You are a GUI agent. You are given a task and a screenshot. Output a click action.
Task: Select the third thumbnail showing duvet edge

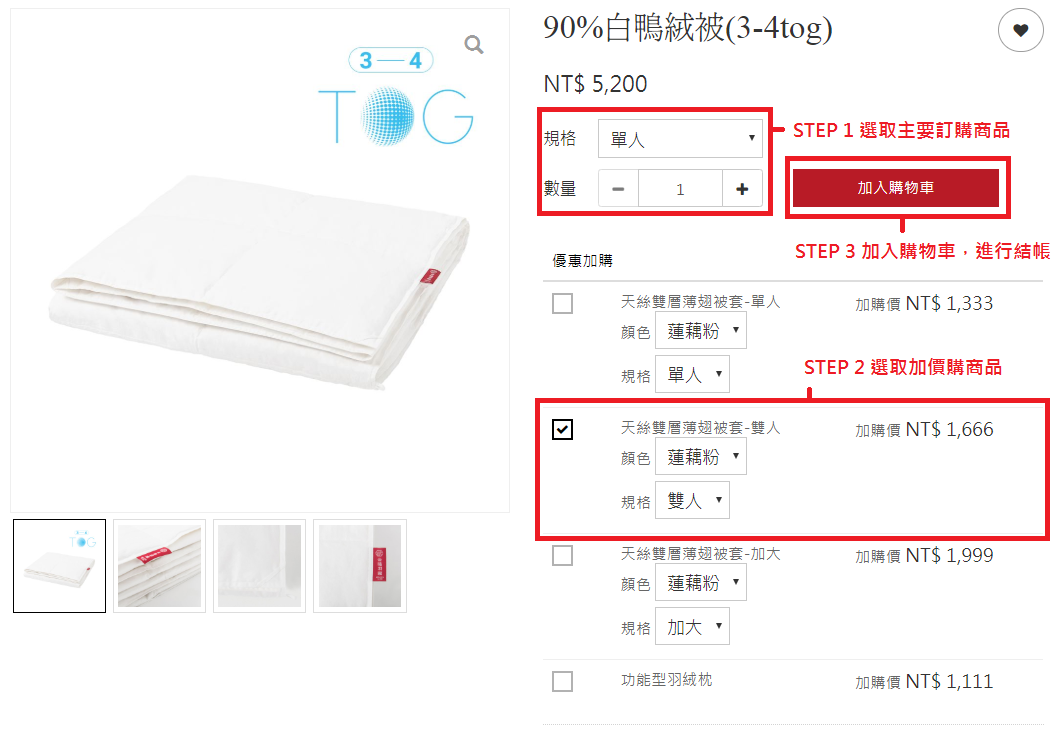(259, 566)
